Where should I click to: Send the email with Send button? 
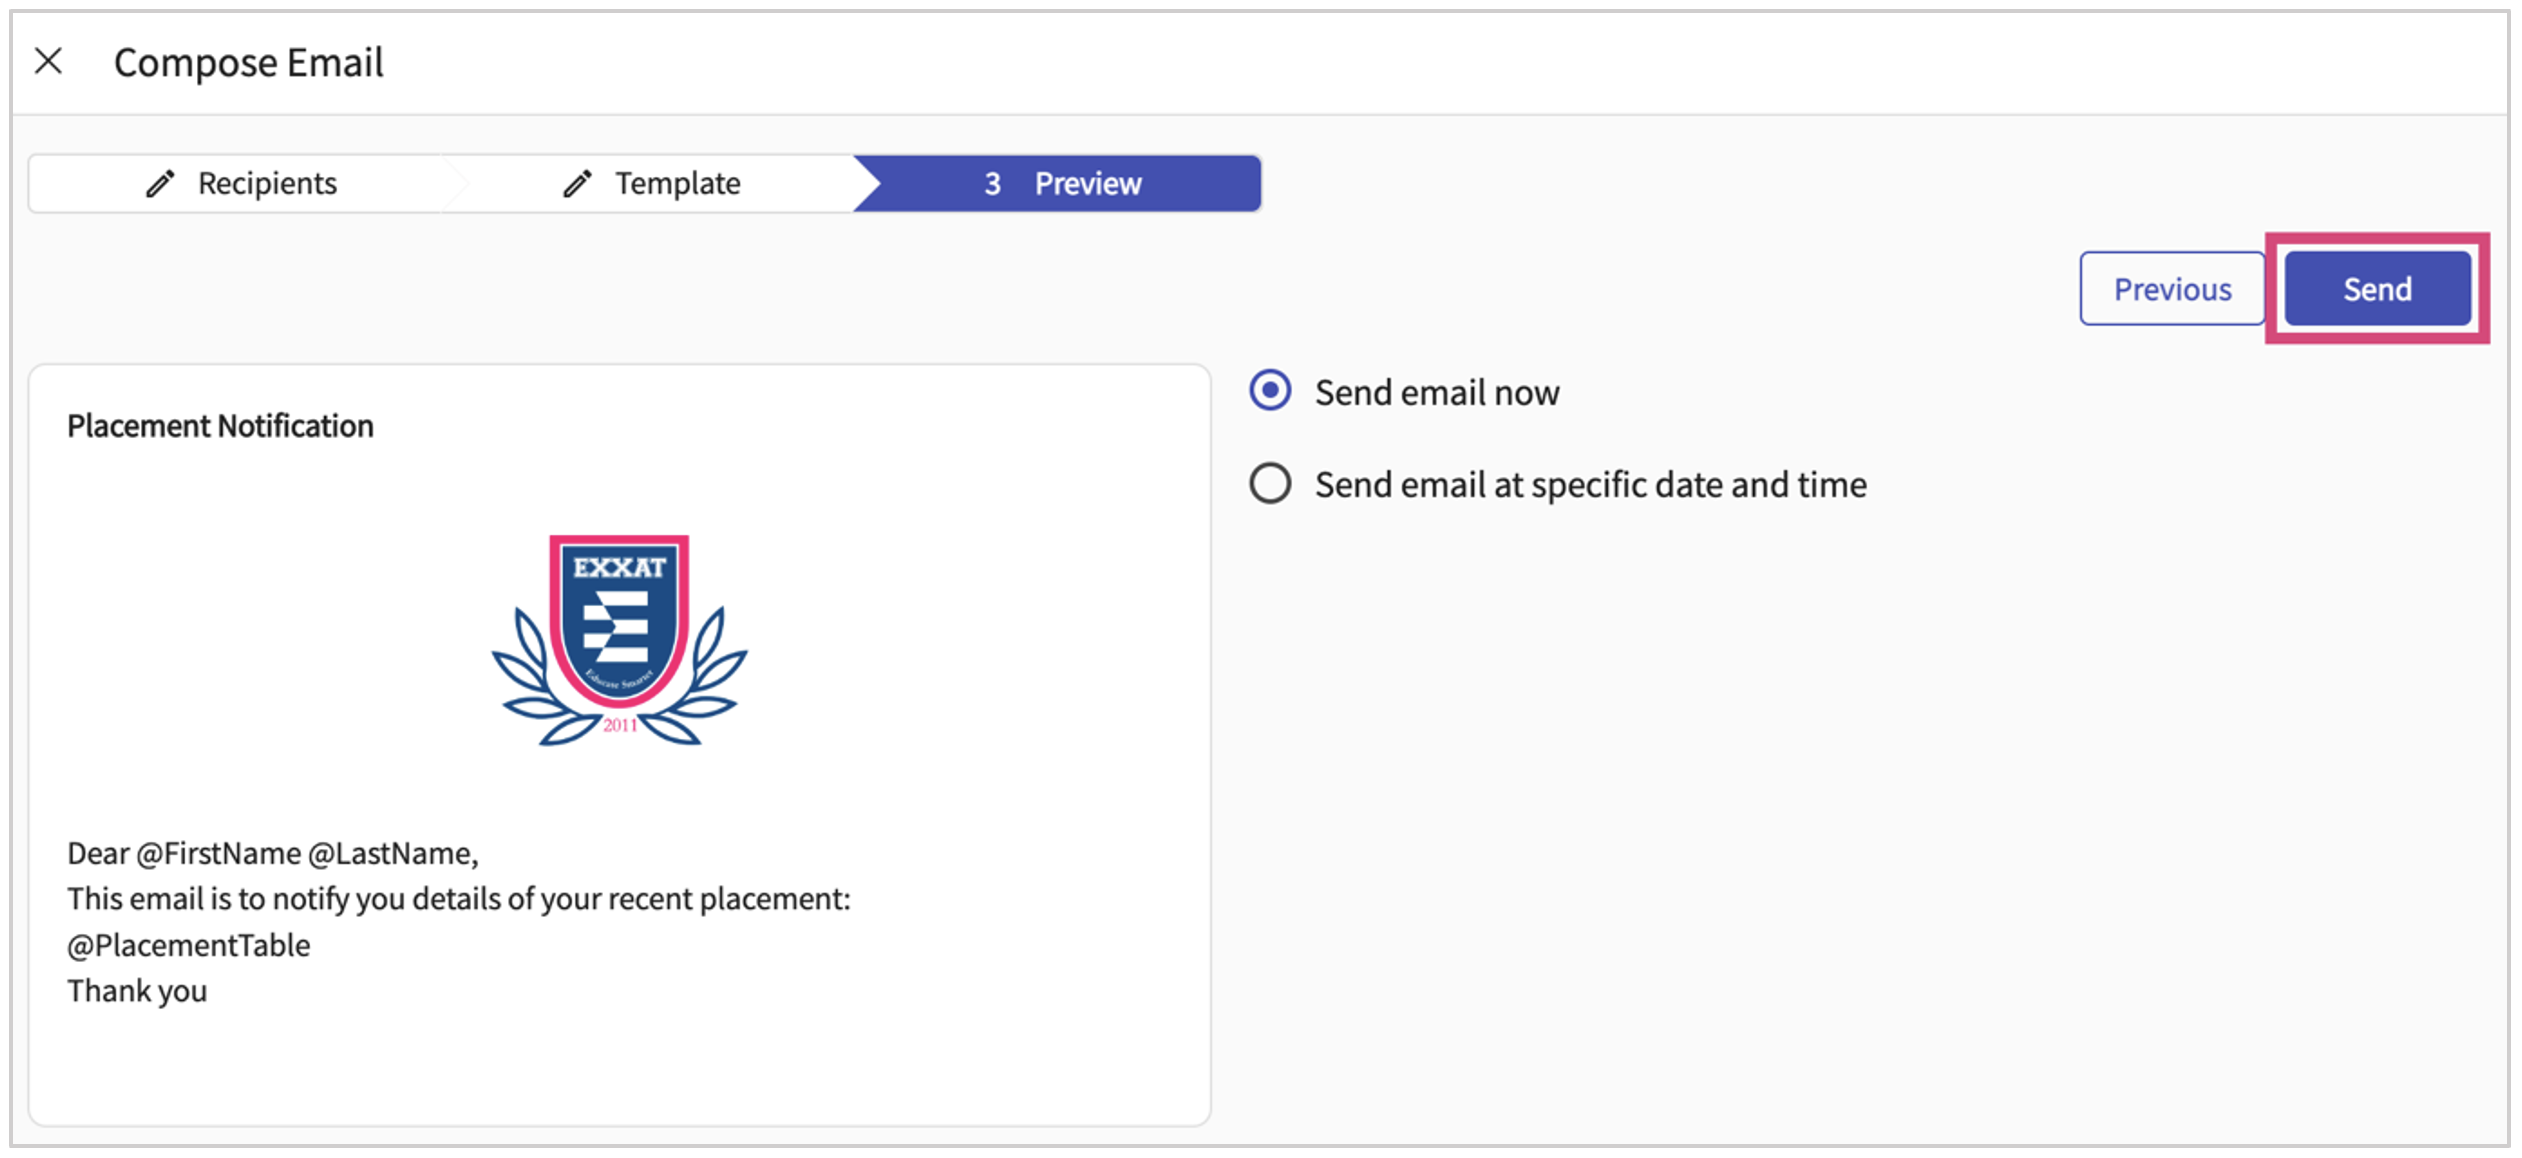click(2376, 289)
